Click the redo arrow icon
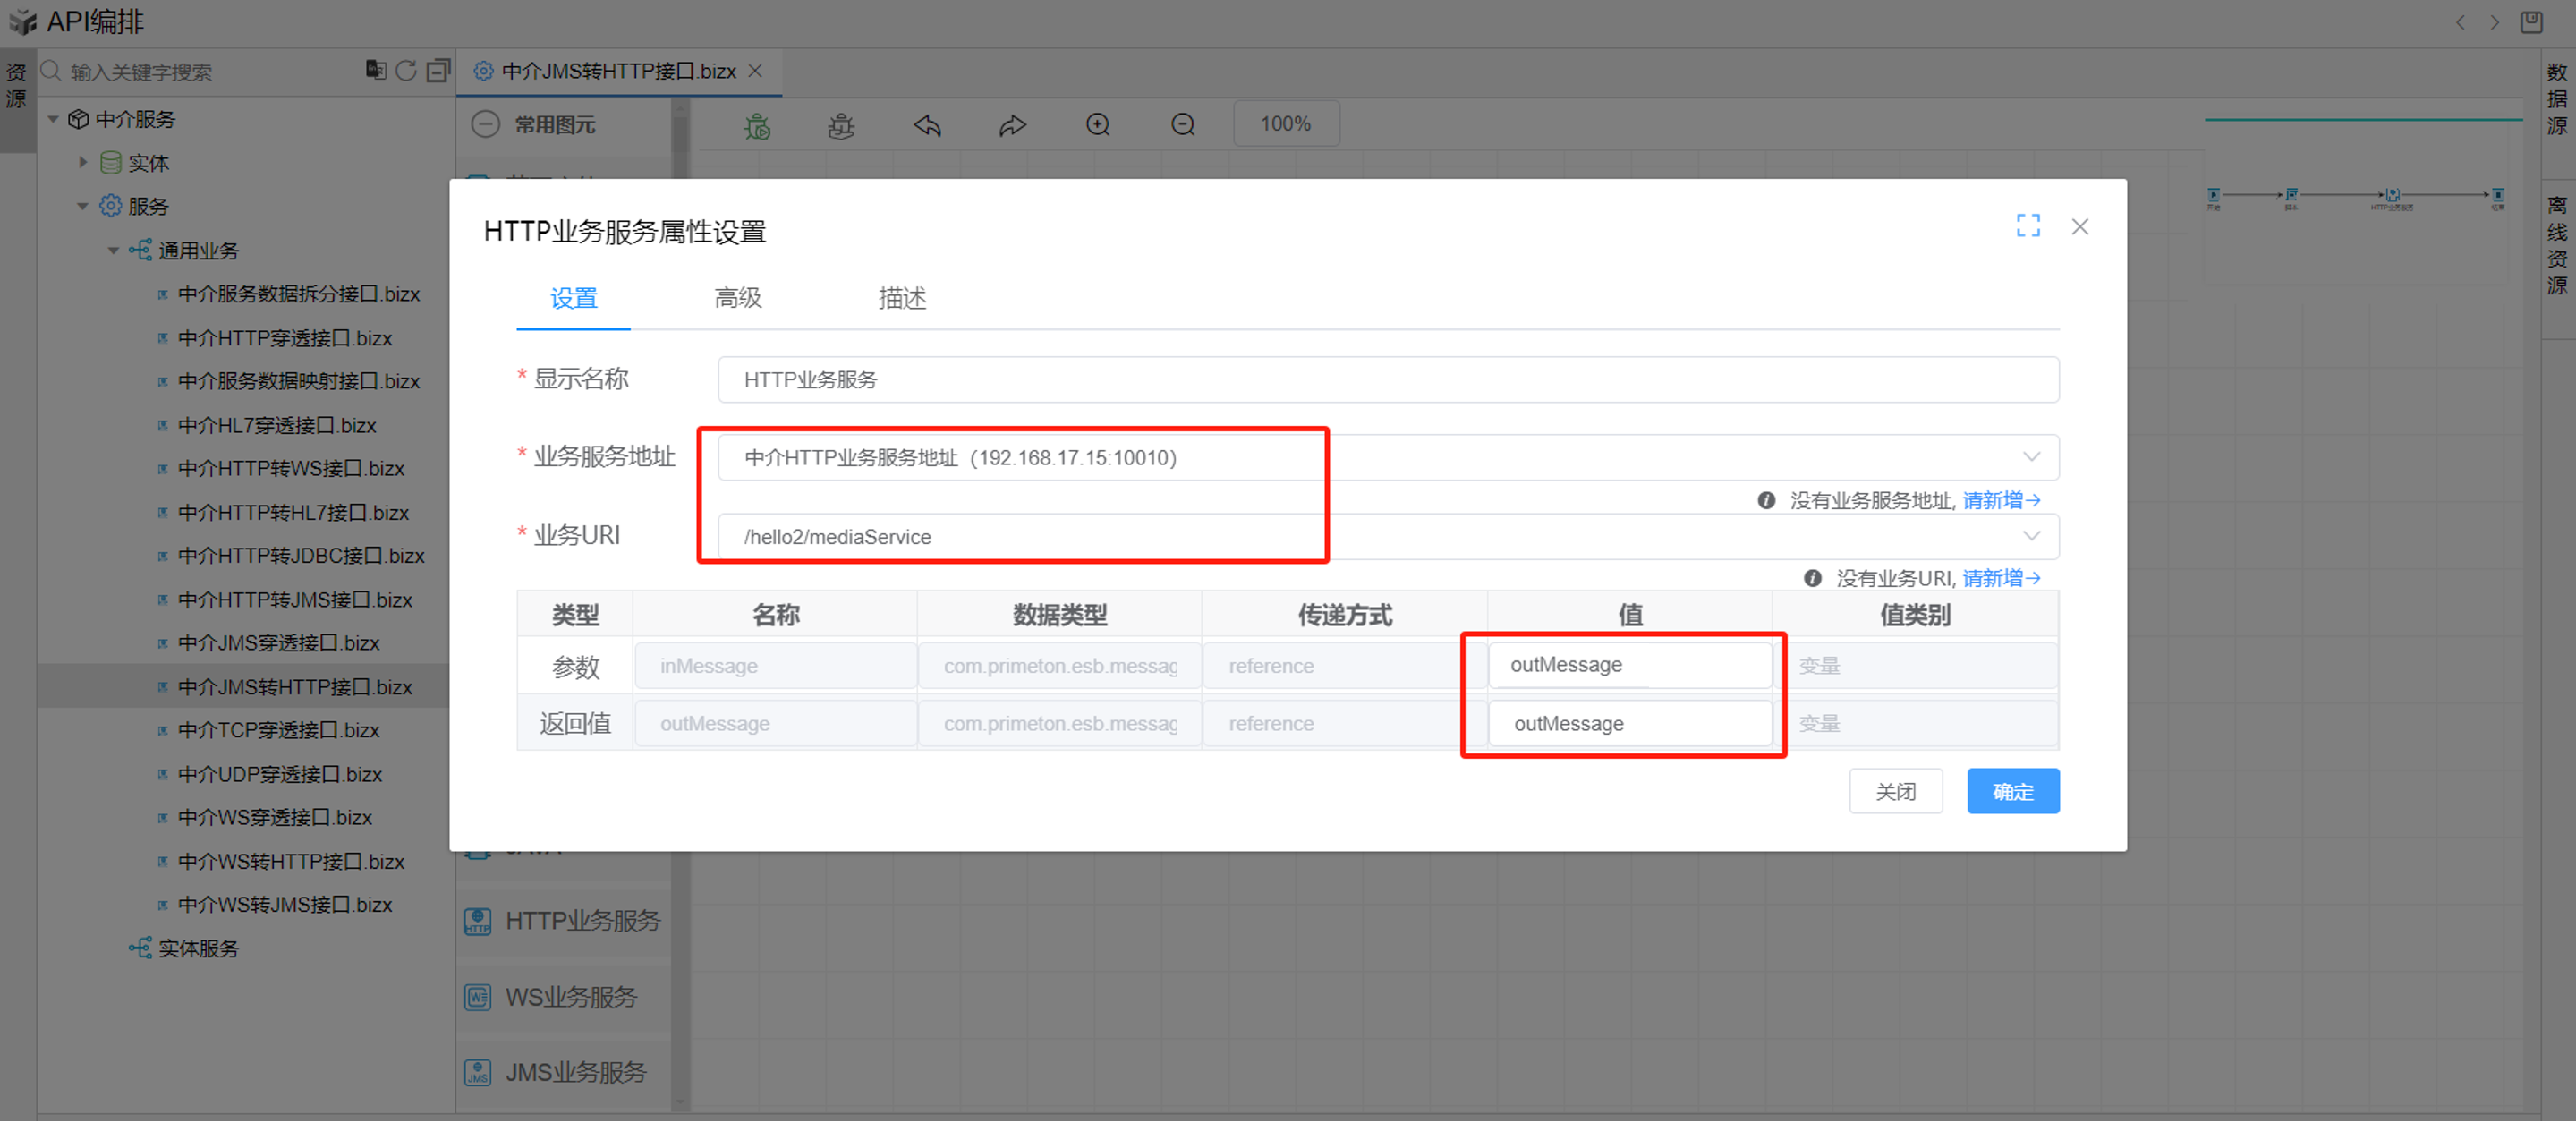Viewport: 2576px width, 1123px height. click(x=1012, y=125)
